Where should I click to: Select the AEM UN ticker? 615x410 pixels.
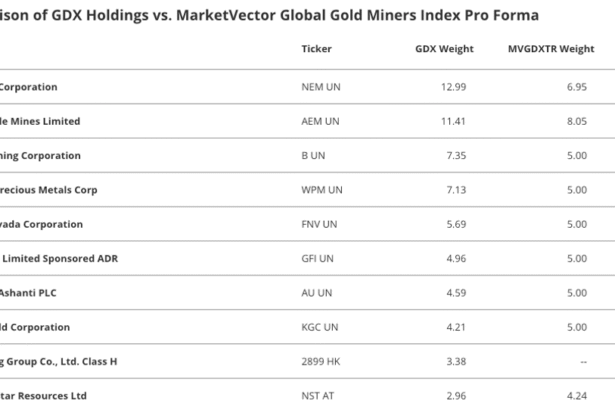coord(321,121)
